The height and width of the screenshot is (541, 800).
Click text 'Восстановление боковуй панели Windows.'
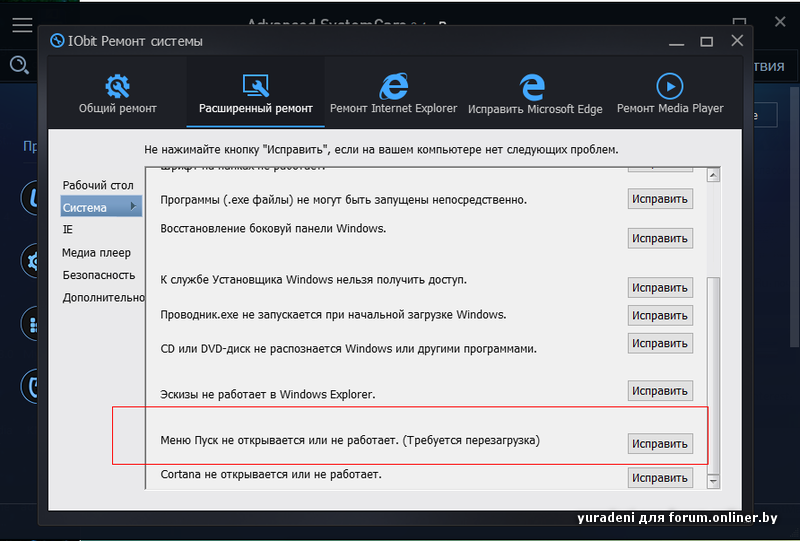coord(273,229)
